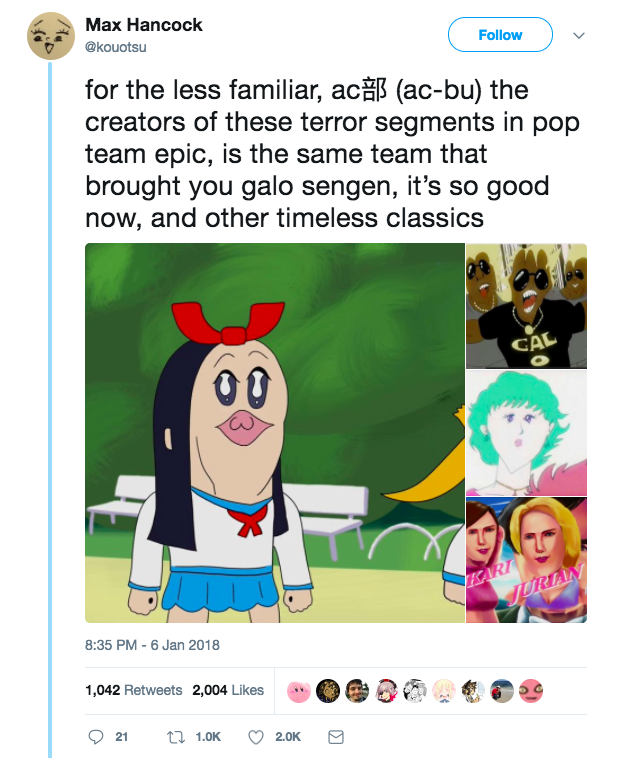Click the bearded man liker avatar

[x=356, y=690]
